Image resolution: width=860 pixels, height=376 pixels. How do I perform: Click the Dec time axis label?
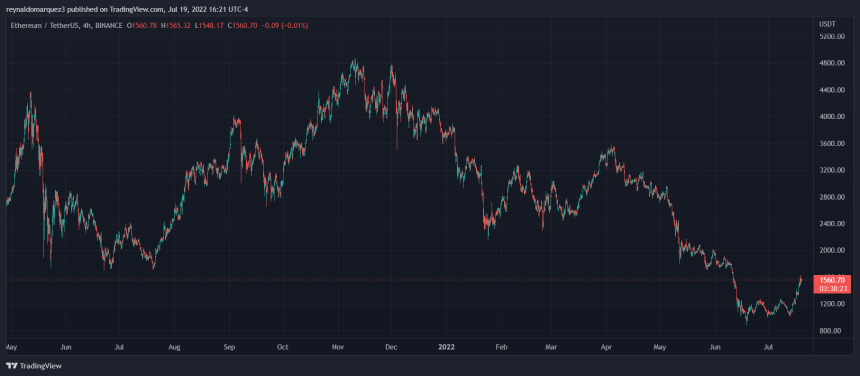(391, 347)
